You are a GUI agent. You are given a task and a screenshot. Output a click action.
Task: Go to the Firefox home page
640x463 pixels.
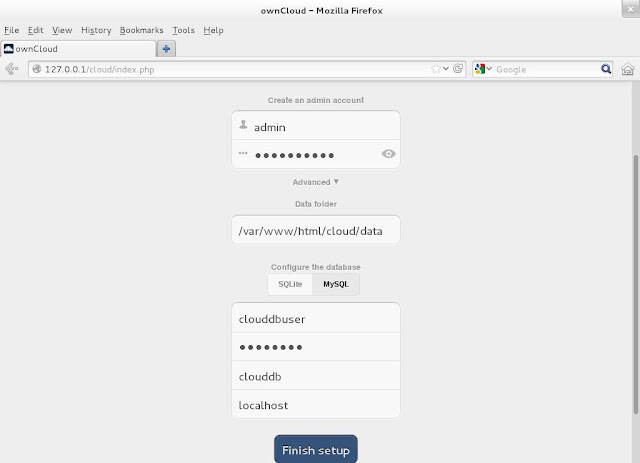click(x=627, y=69)
